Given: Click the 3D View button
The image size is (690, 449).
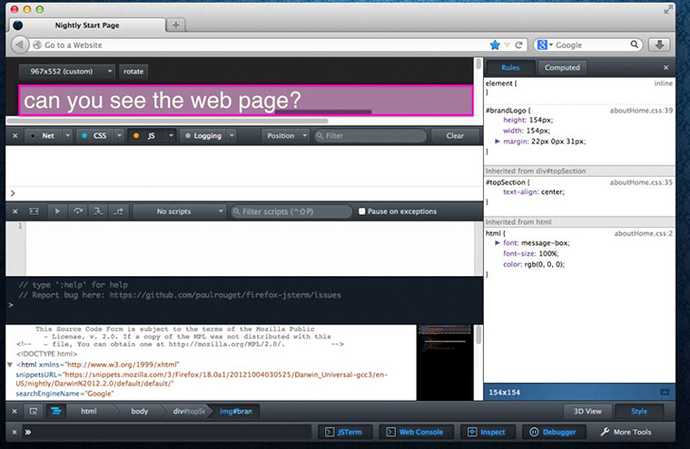Looking at the screenshot, I should pos(585,411).
